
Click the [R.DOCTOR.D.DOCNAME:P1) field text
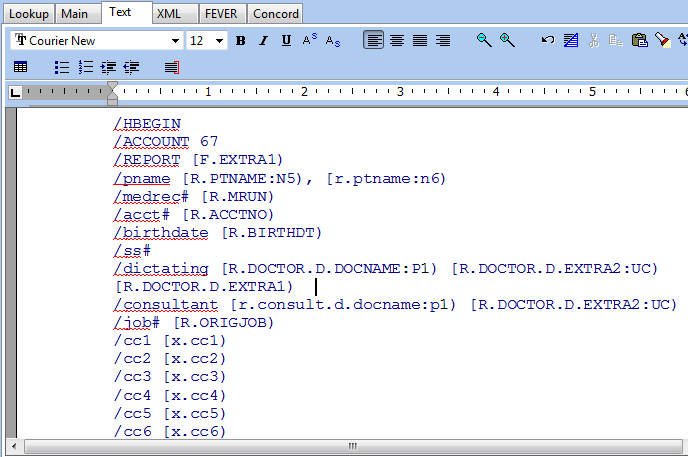tap(329, 268)
